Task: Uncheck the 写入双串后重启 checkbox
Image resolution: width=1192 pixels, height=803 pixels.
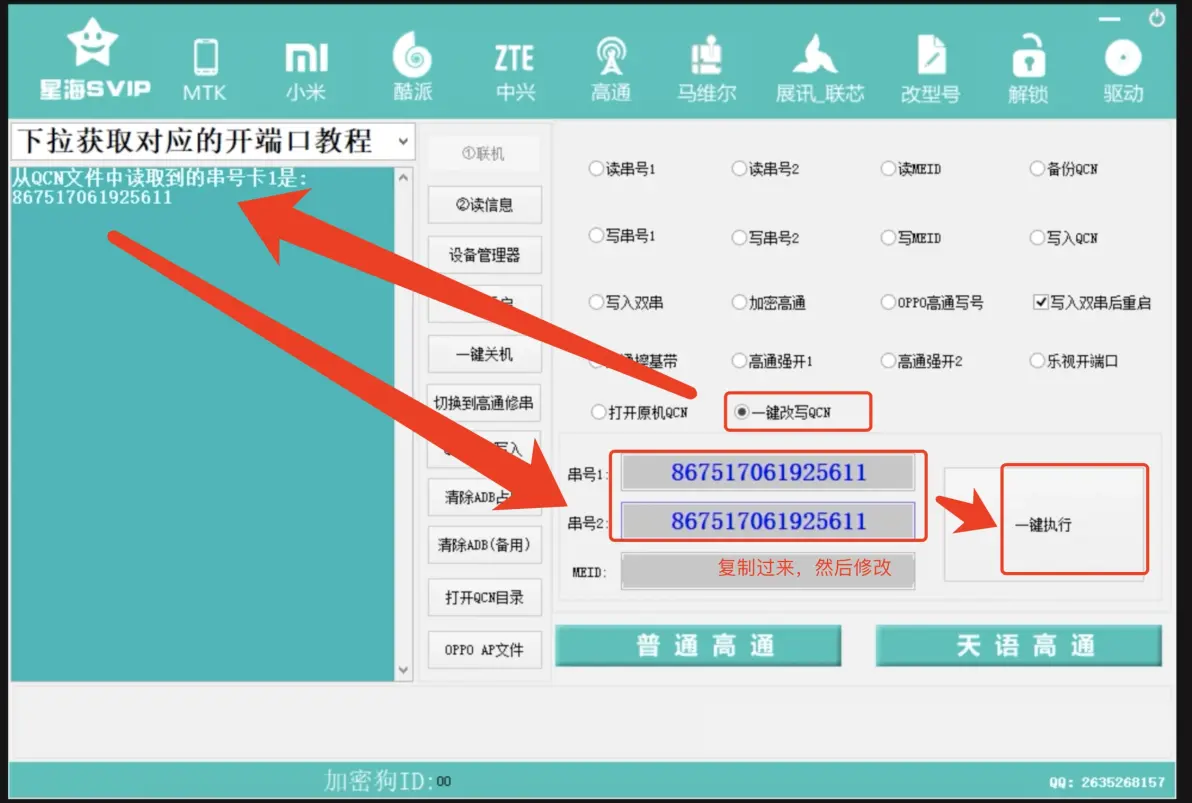Action: 1040,302
